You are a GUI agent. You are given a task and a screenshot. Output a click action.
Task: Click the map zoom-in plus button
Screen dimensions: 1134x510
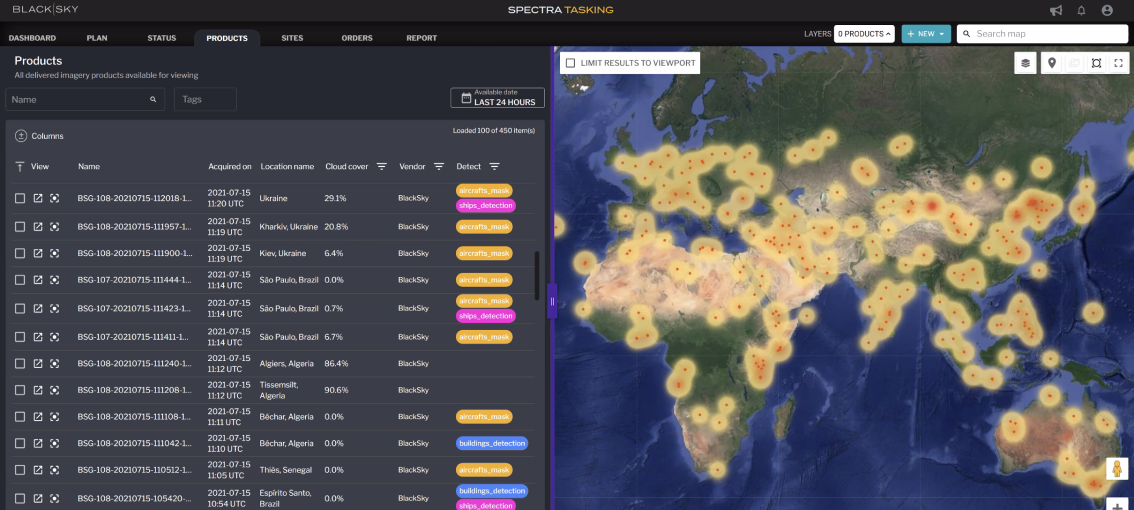point(1117,504)
